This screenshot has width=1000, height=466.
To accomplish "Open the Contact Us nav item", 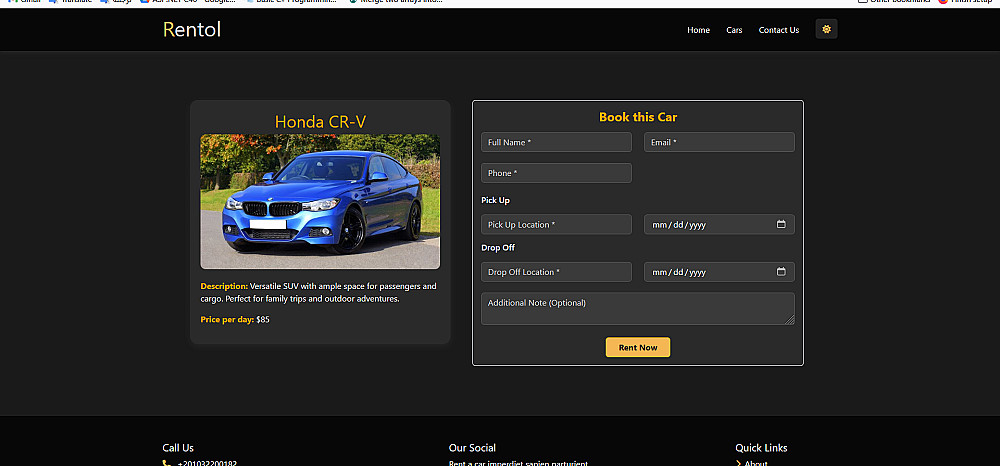I will pos(779,30).
